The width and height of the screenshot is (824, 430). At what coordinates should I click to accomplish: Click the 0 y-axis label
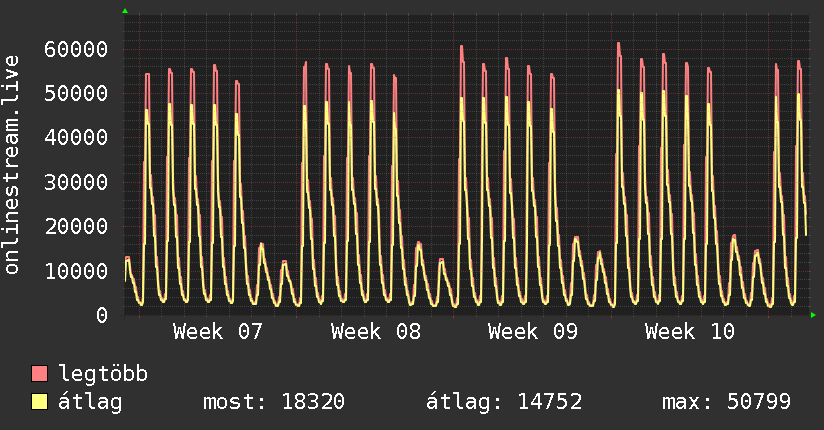click(x=102, y=315)
